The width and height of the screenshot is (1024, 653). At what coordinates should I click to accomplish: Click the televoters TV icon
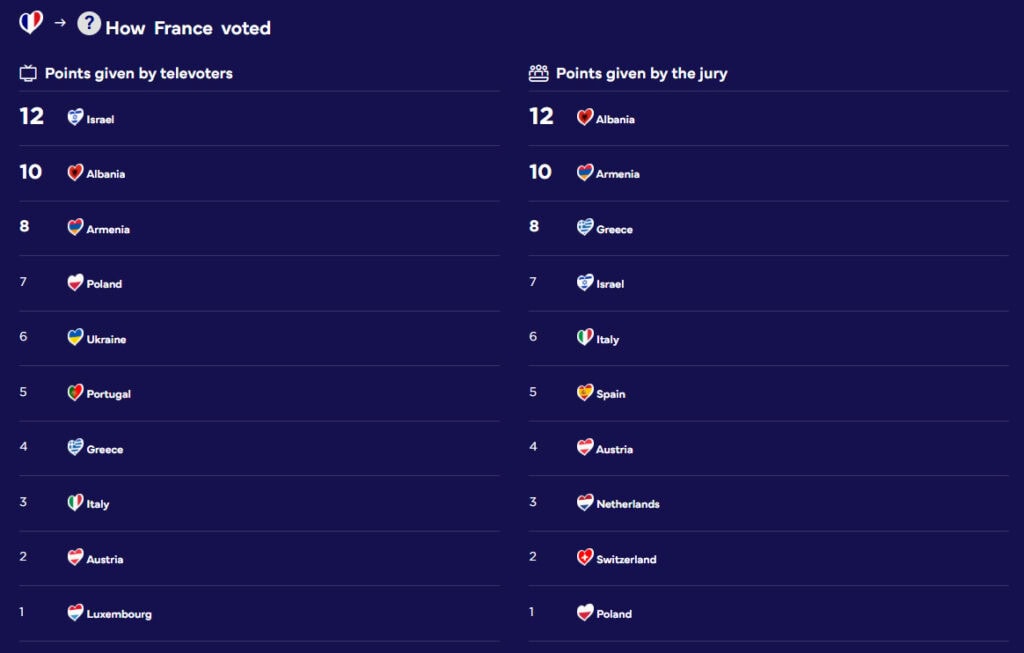click(28, 73)
